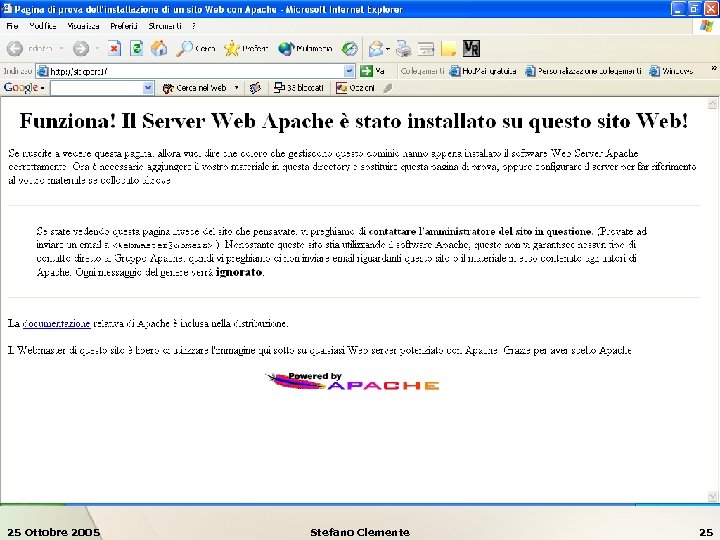
Task: Click the Internet Explorer title bar icon
Action: coord(7,9)
